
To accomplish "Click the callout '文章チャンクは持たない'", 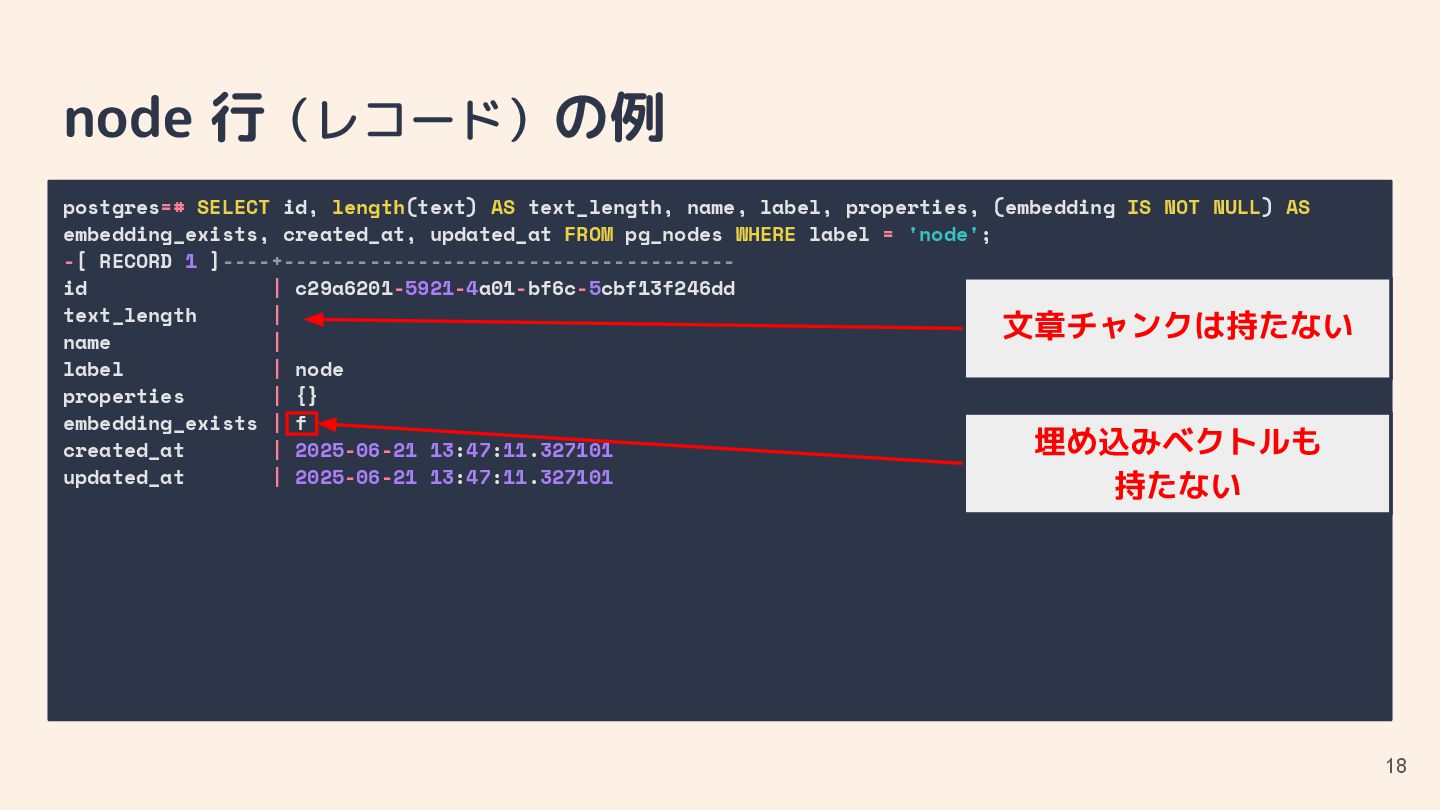I will click(x=1177, y=327).
